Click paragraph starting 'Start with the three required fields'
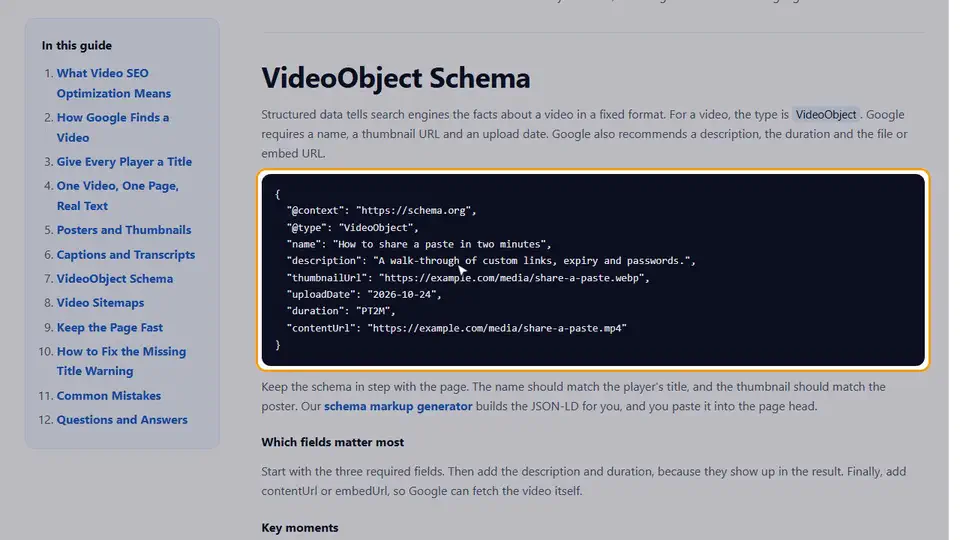960x540 pixels. (583, 481)
